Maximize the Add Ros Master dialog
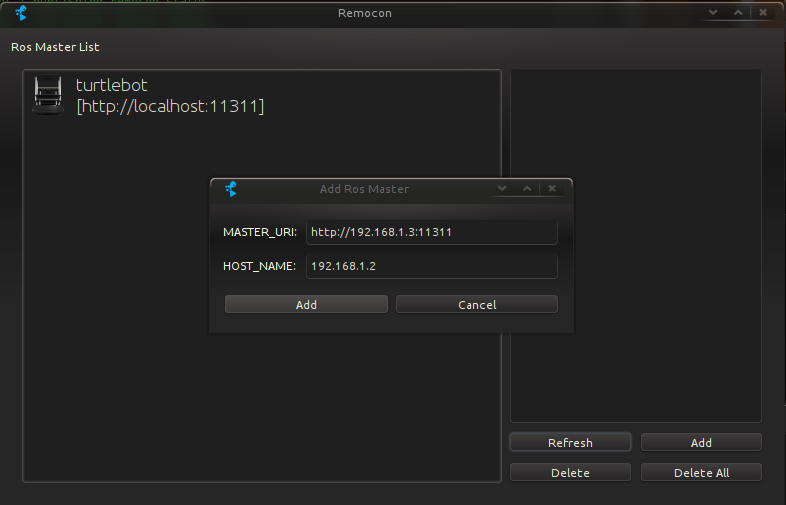786x505 pixels. pyautogui.click(x=528, y=188)
